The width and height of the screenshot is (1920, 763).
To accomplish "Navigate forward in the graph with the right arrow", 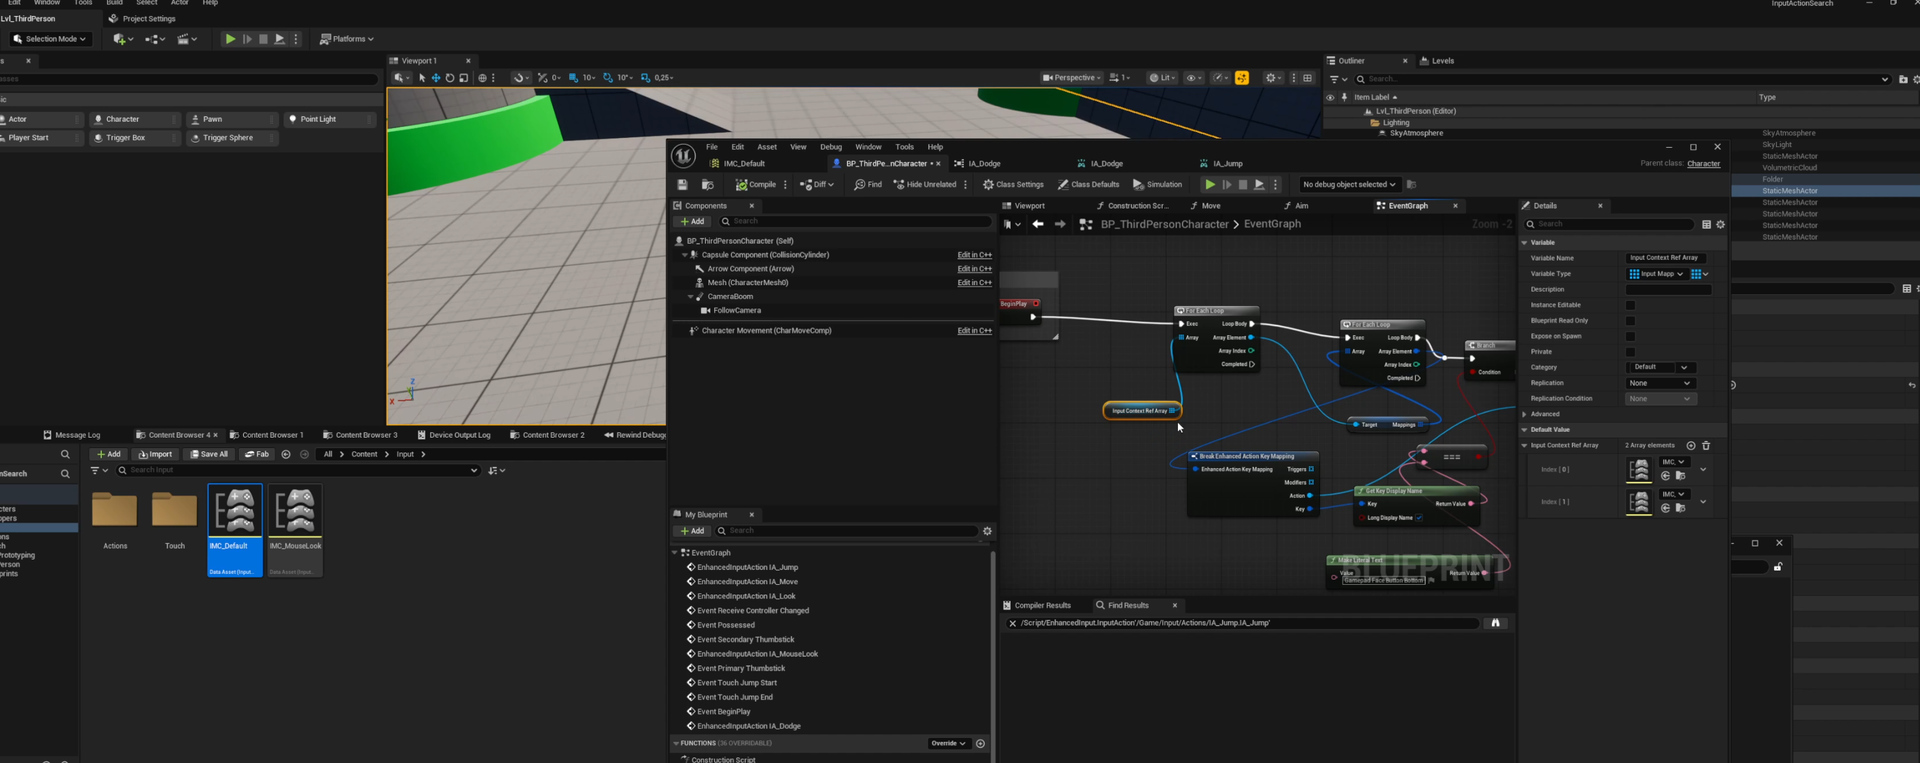I will click(x=1060, y=224).
